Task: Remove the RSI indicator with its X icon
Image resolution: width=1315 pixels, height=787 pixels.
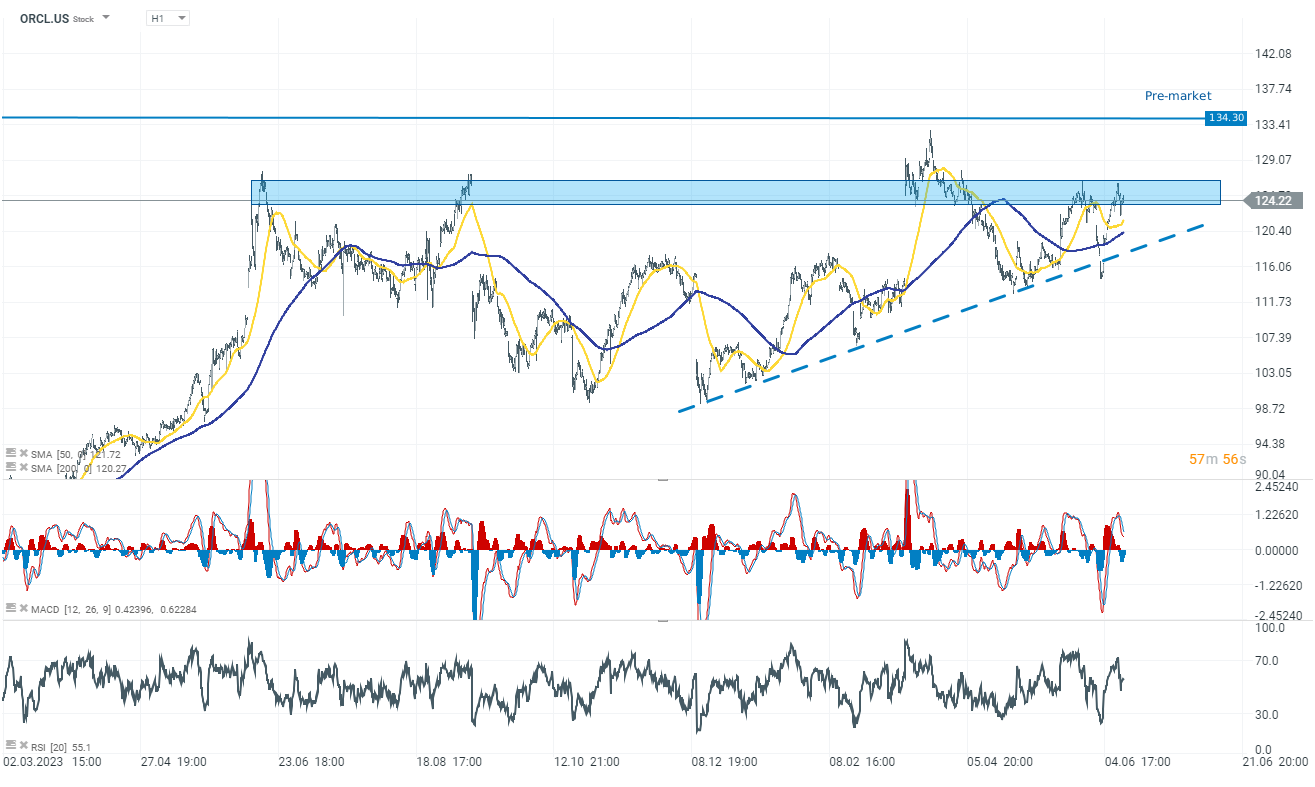Action: pos(24,745)
